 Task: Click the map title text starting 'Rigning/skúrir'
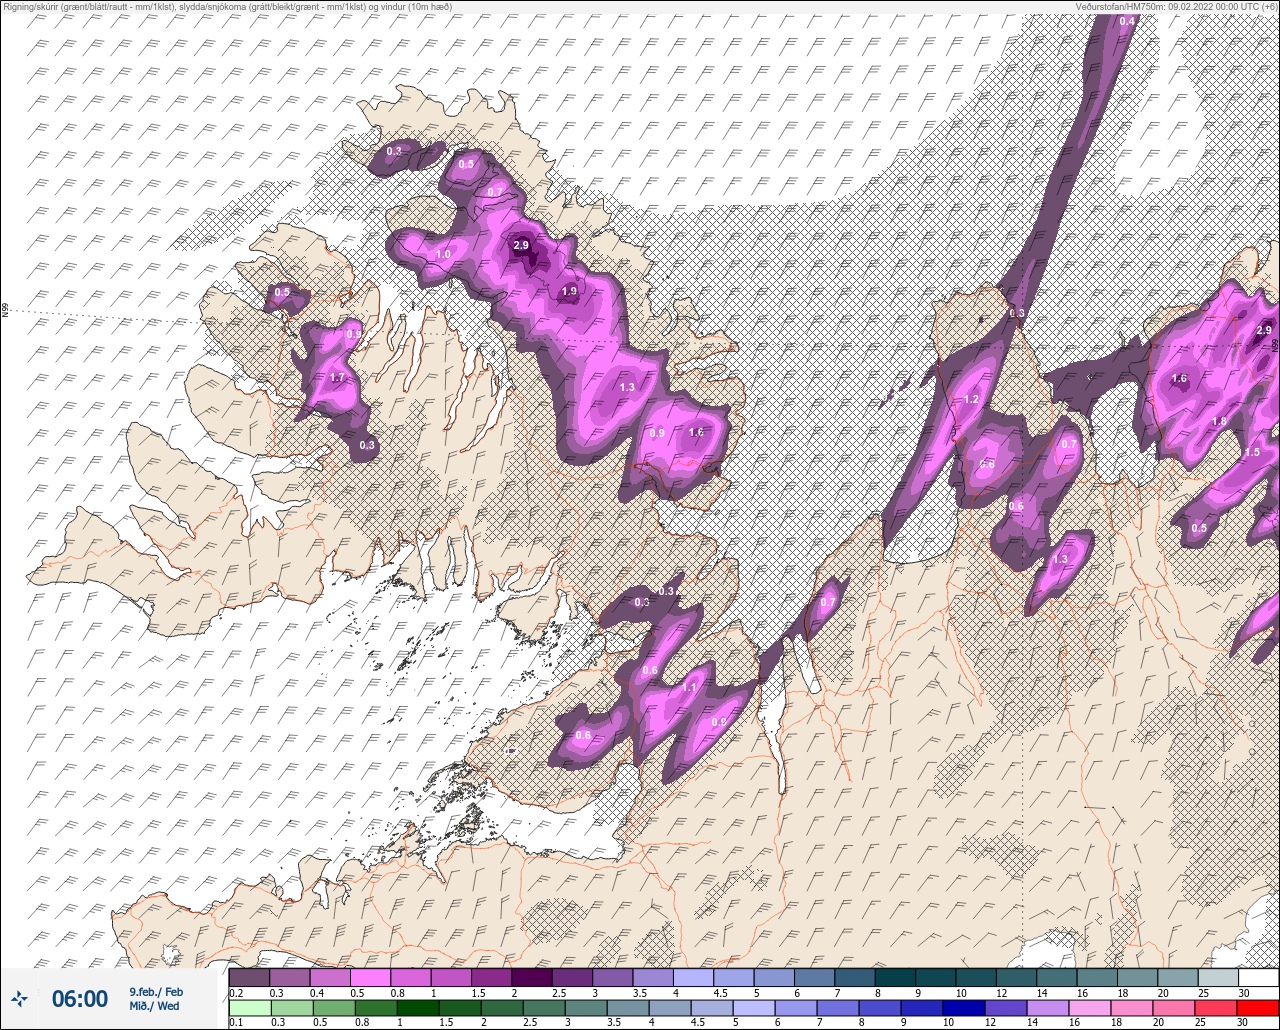tap(227, 6)
